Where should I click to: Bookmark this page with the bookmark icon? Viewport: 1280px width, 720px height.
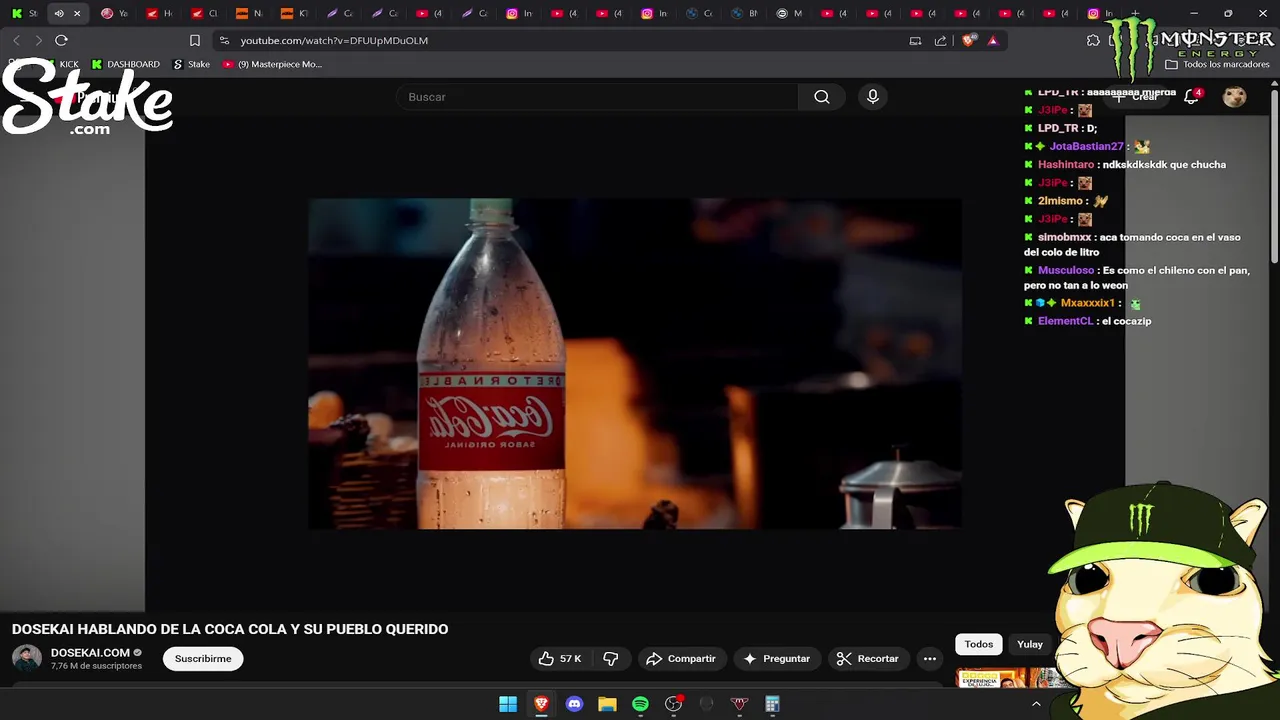pos(195,40)
